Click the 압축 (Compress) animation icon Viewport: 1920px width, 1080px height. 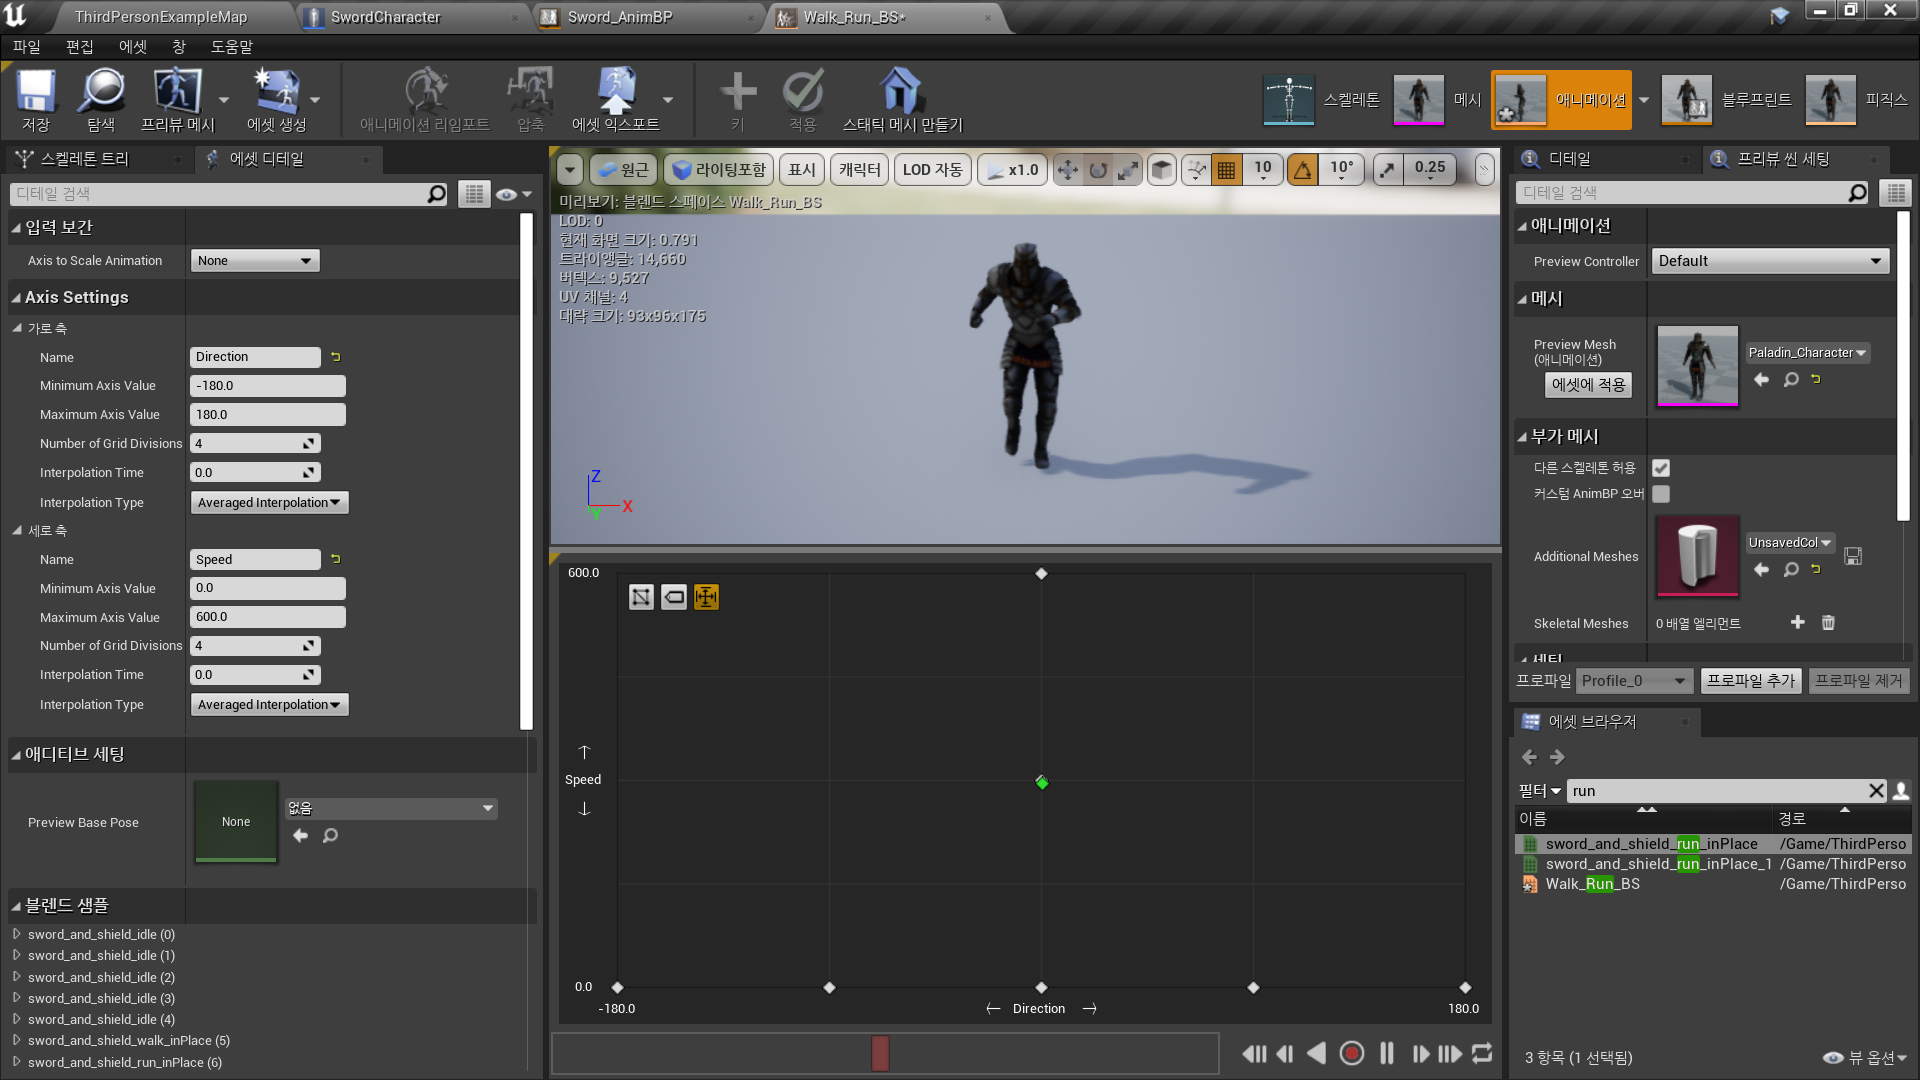(x=529, y=95)
